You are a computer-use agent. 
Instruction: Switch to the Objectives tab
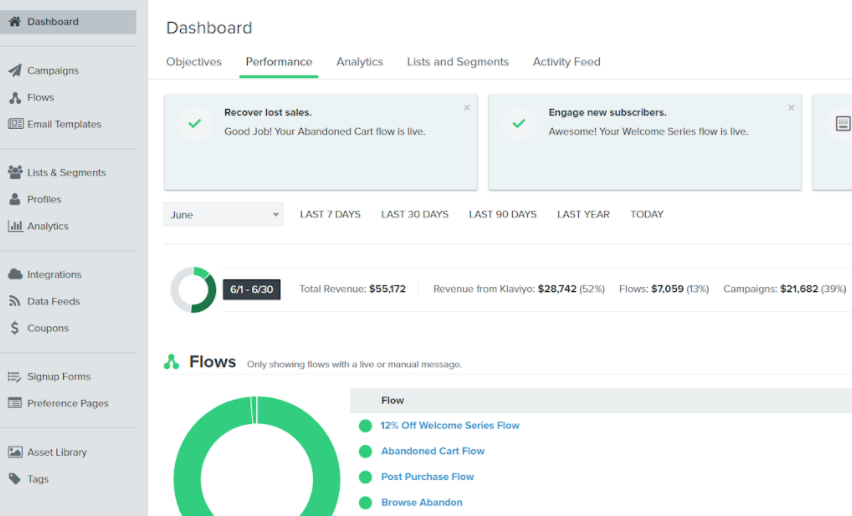tap(194, 62)
